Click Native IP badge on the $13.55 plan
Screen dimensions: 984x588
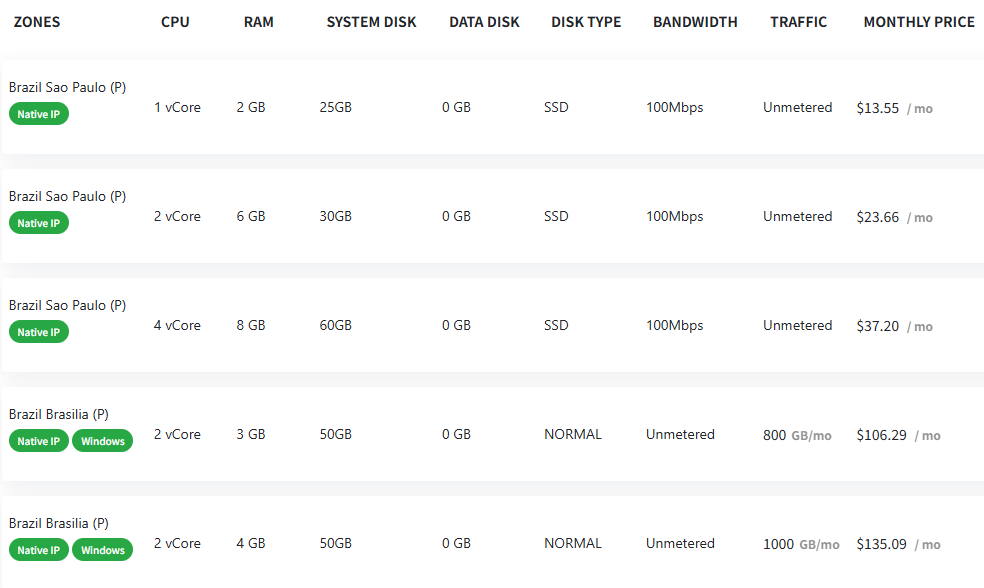click(x=39, y=114)
